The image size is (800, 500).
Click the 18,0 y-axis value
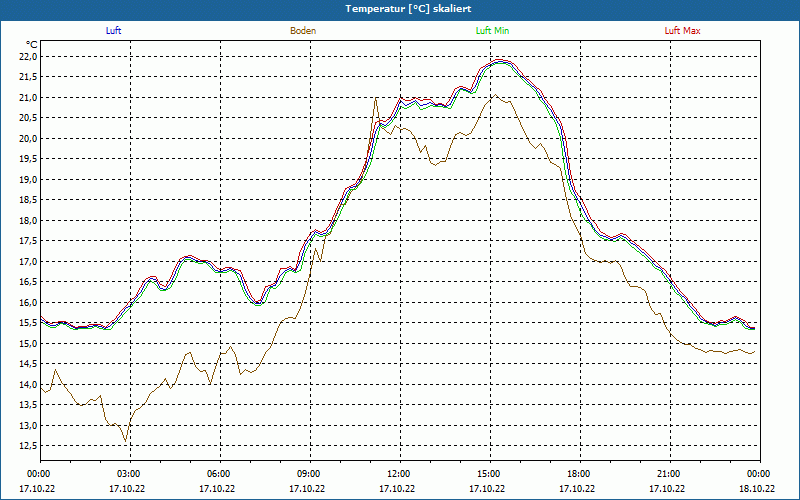(27, 220)
